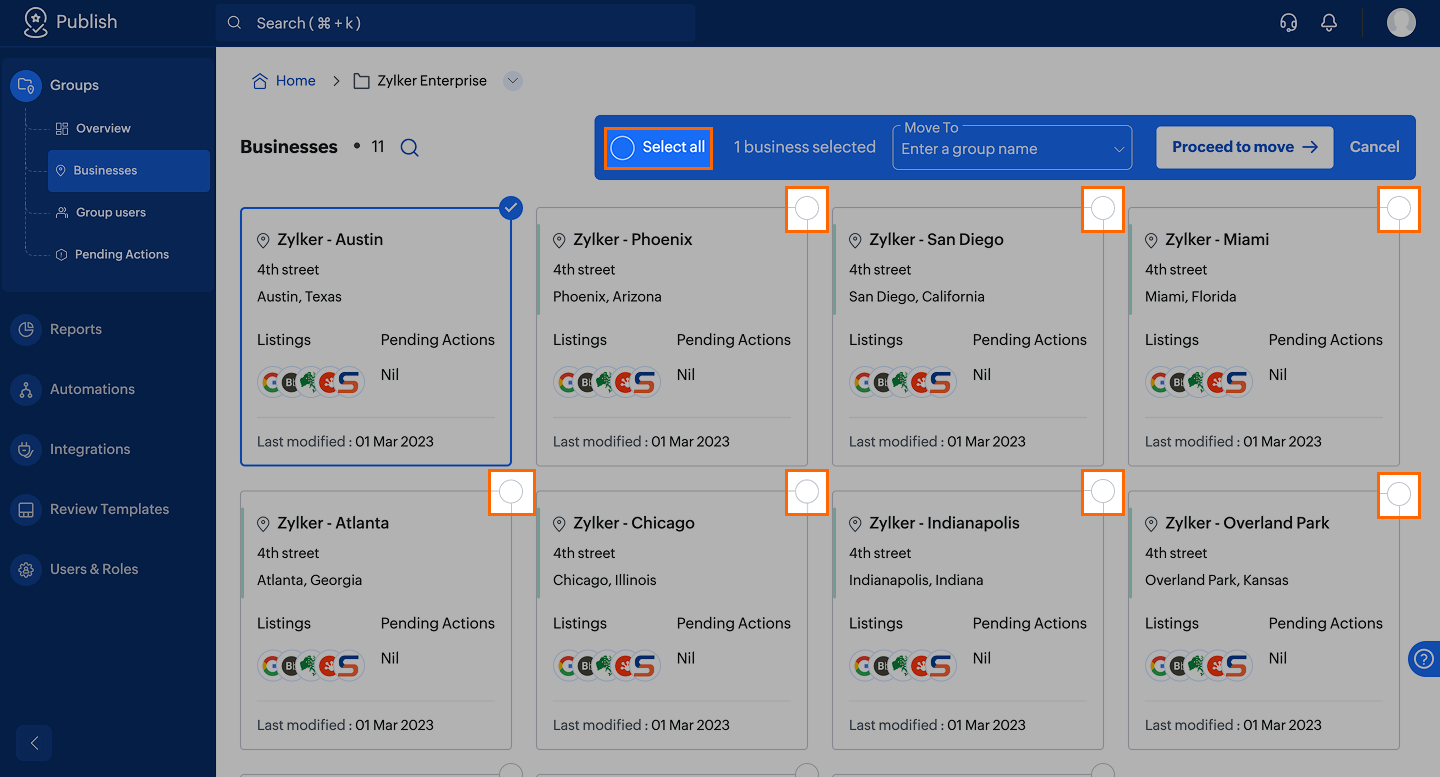
Task: Click the 'Zylker - Phoenix' card title
Action: point(633,240)
